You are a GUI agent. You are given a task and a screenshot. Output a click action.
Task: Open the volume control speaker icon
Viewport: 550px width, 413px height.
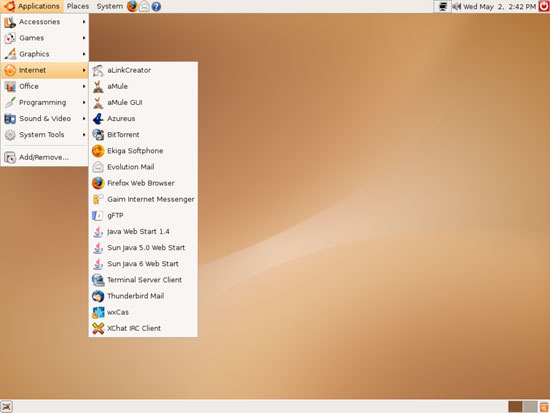click(x=456, y=6)
